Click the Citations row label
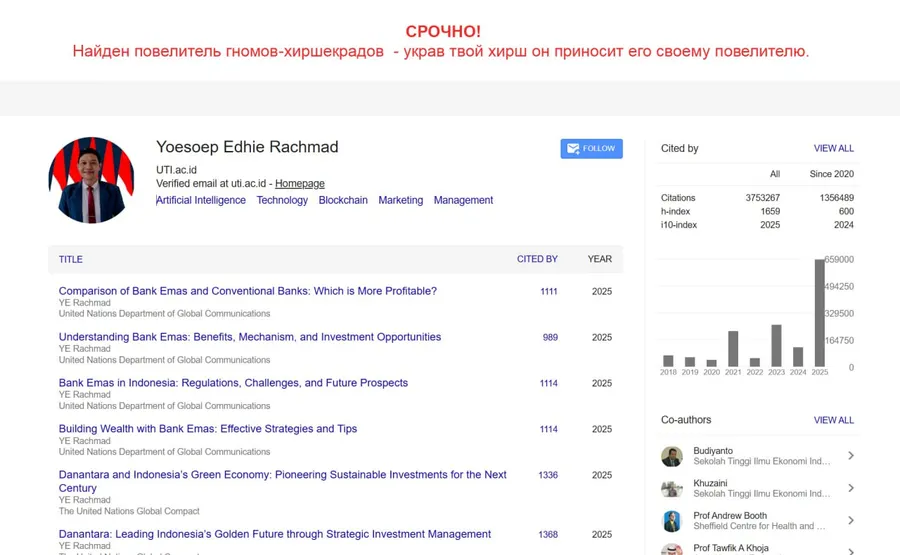 click(x=678, y=197)
